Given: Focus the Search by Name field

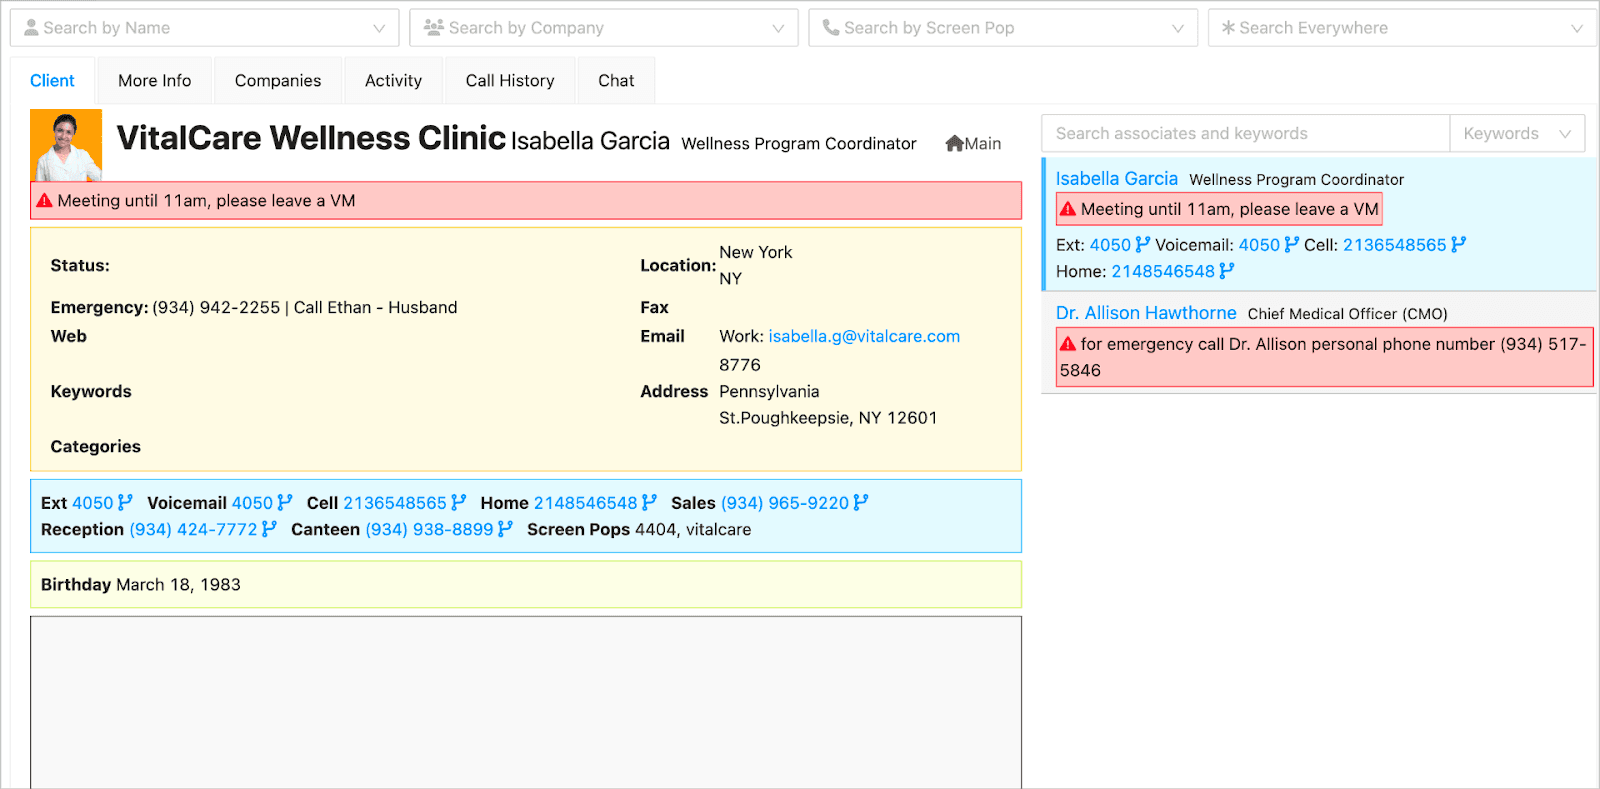Looking at the screenshot, I should click(204, 28).
